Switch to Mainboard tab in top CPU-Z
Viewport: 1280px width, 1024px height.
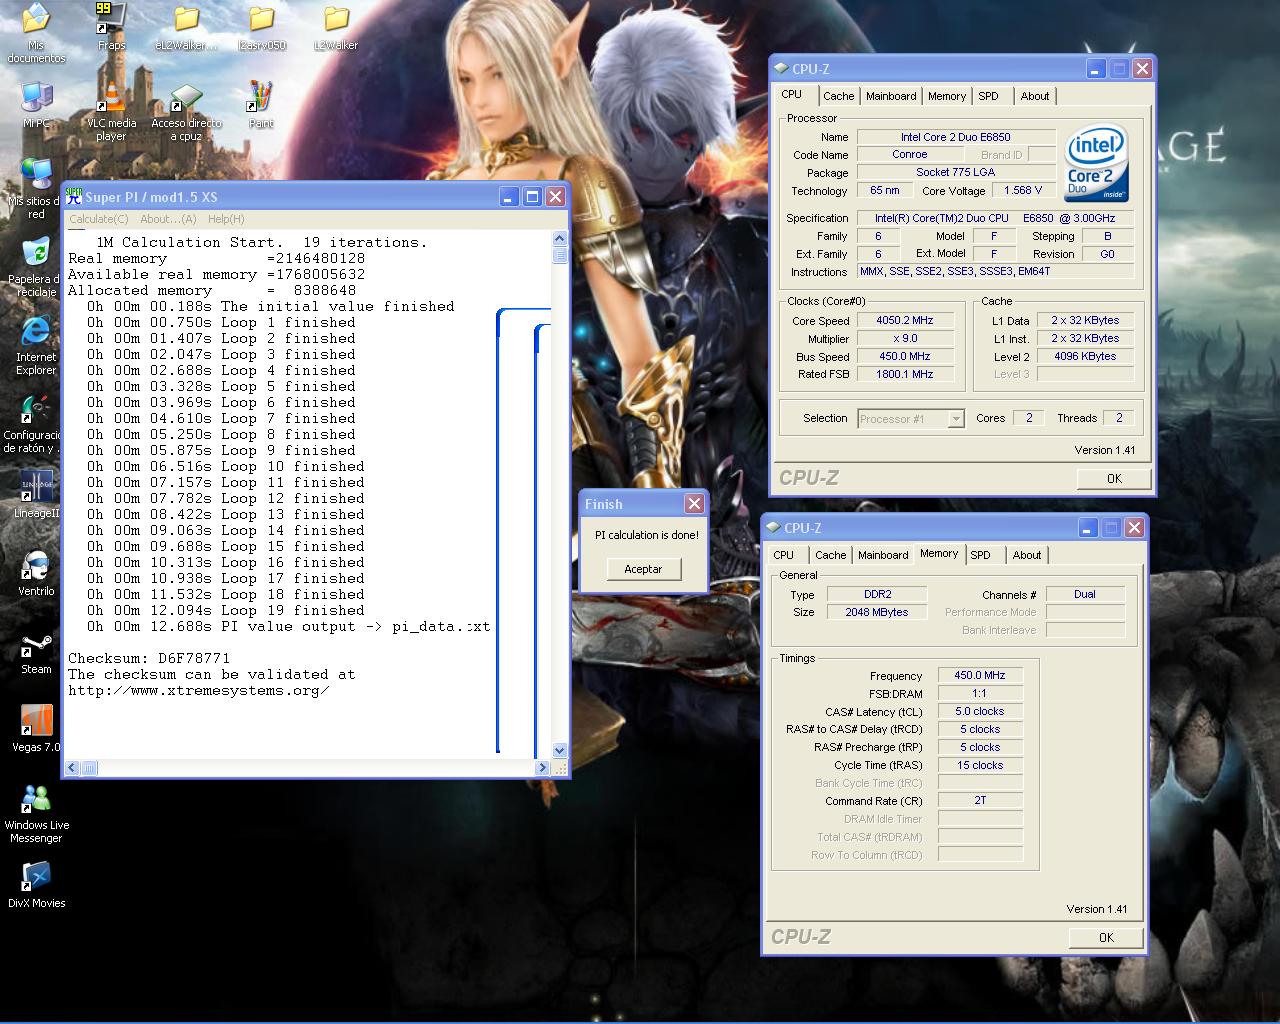[890, 96]
